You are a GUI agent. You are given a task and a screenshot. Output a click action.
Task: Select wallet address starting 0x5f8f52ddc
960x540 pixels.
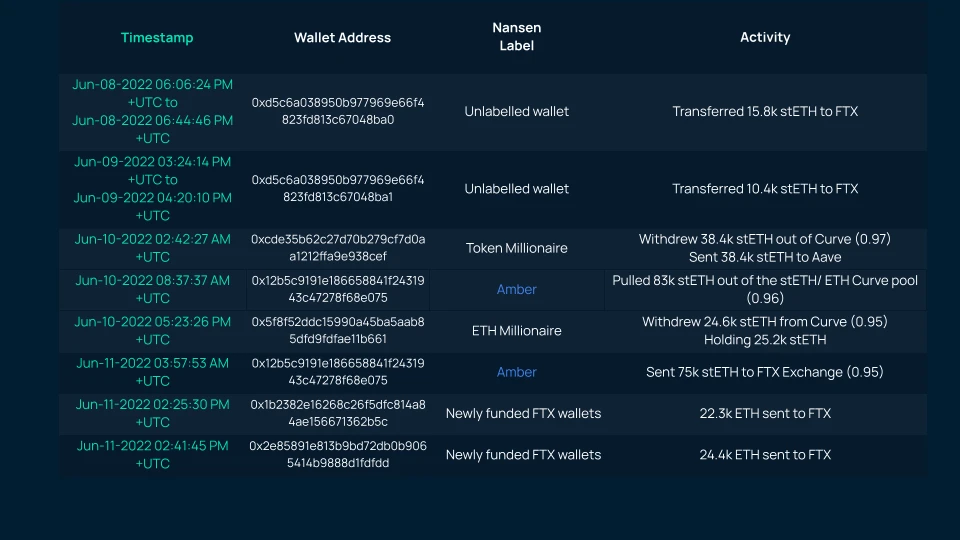338,330
